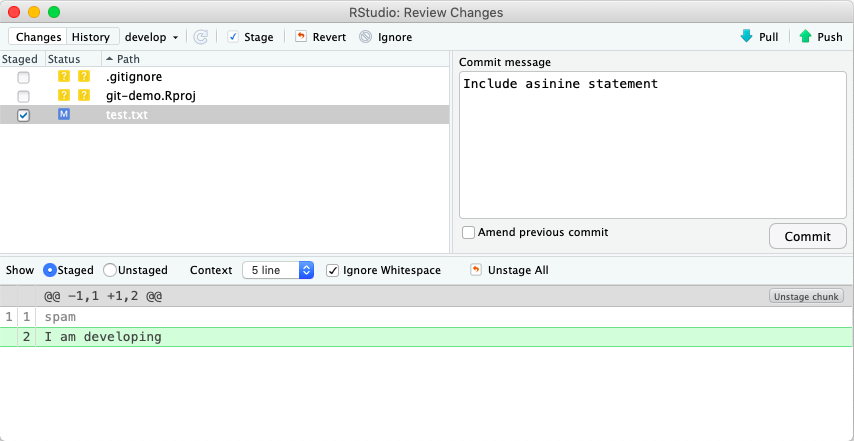Click the diff line 'I am developing'
This screenshot has height=441, width=854.
pos(103,337)
